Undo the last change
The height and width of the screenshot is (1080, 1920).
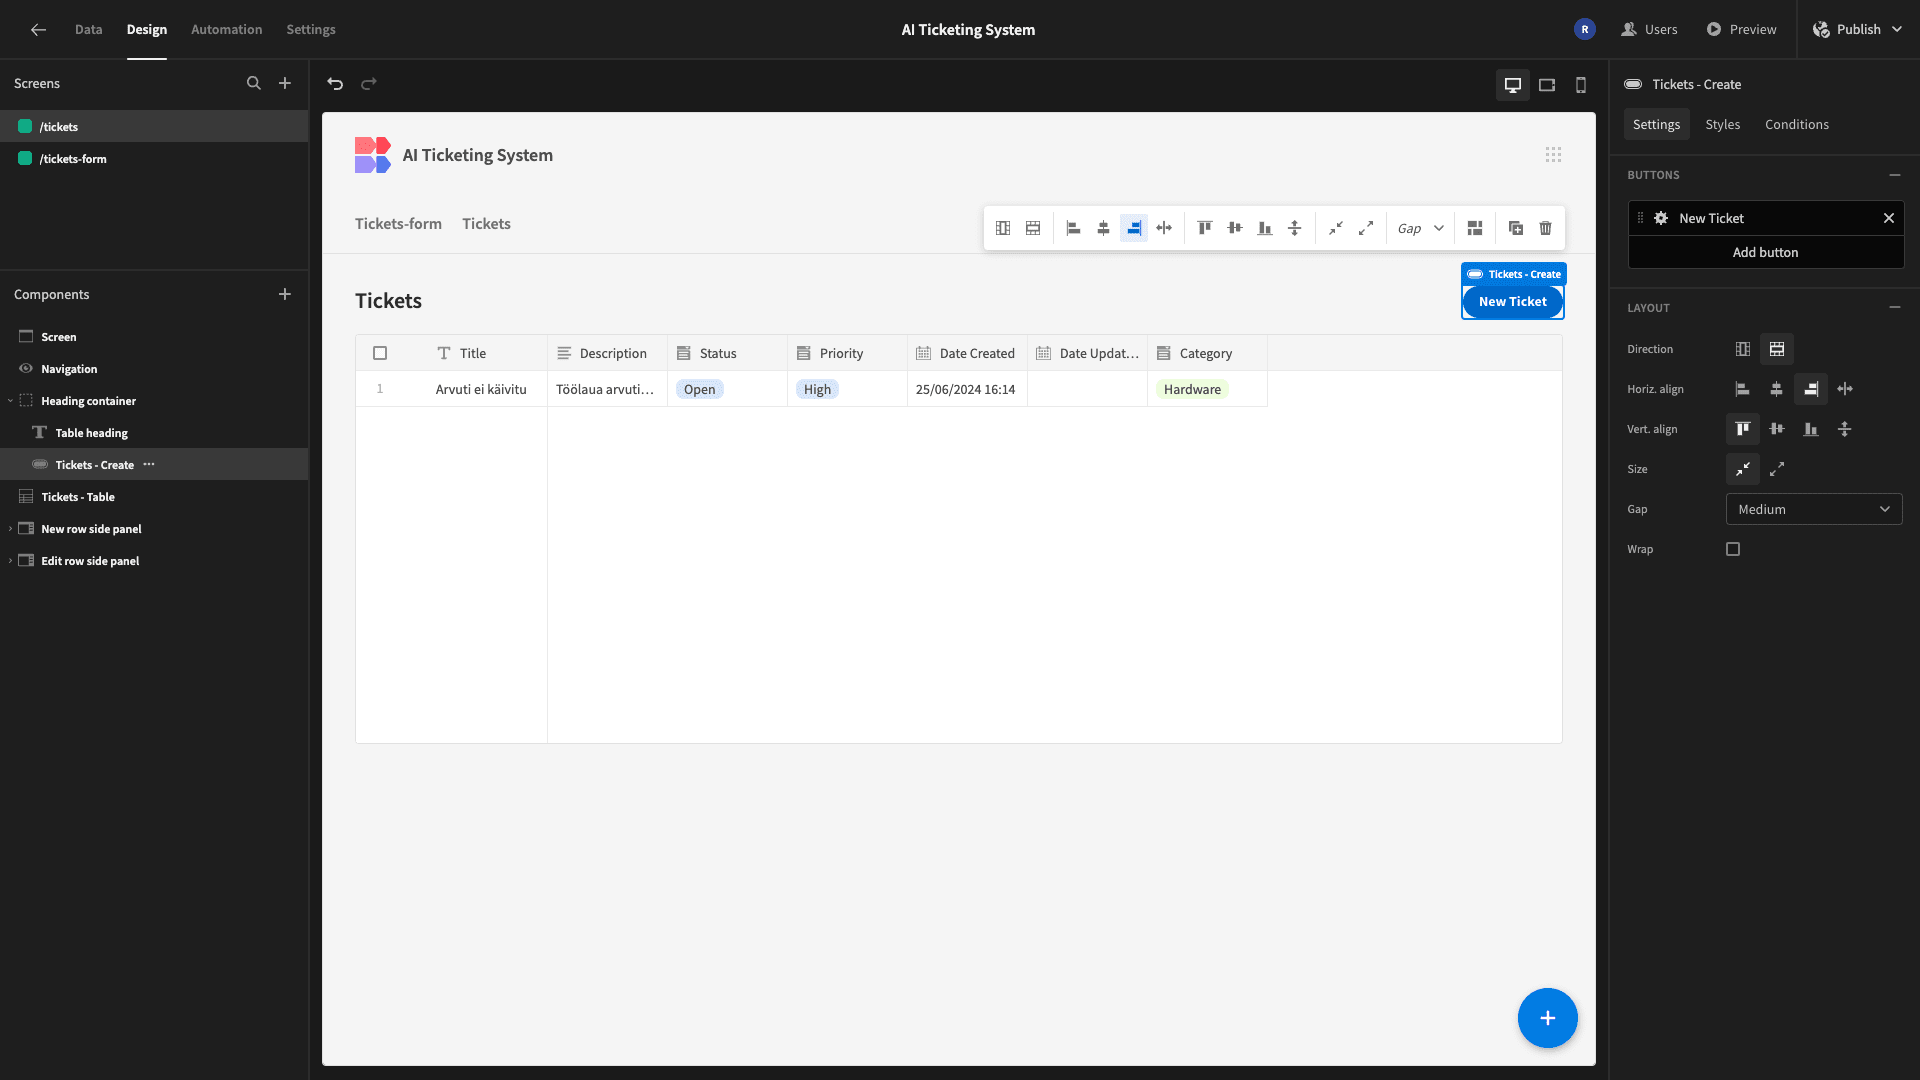[335, 84]
